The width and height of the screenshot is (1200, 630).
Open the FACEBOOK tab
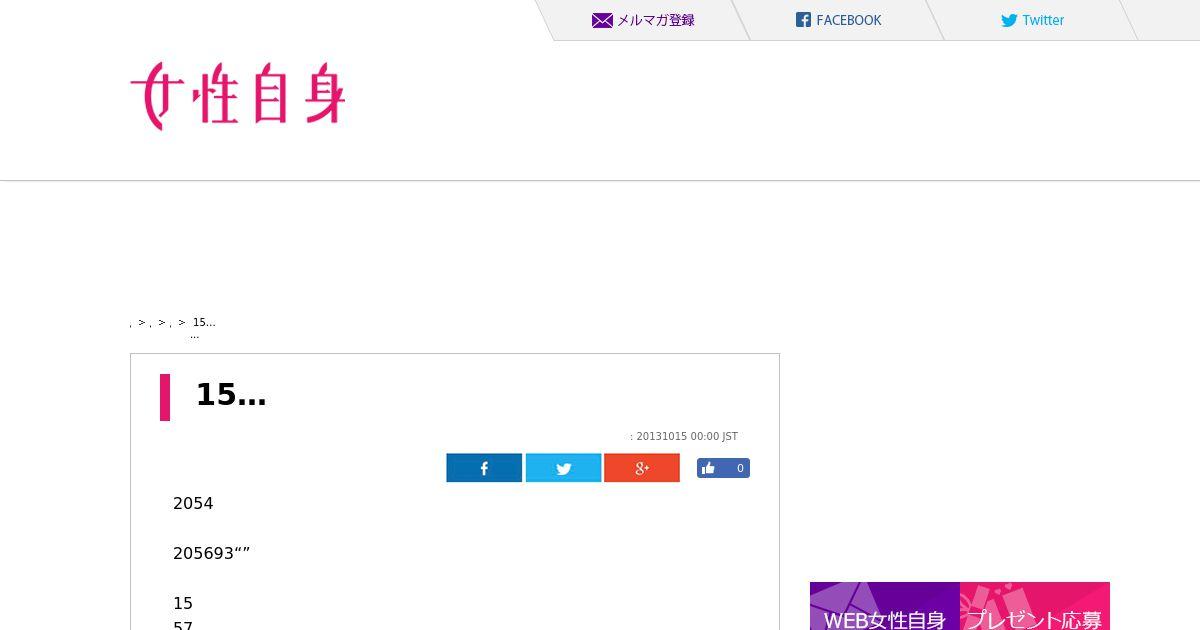pos(838,20)
